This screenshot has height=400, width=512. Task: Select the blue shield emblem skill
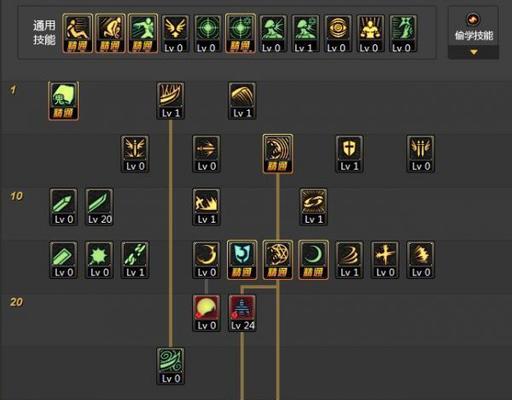click(x=242, y=260)
